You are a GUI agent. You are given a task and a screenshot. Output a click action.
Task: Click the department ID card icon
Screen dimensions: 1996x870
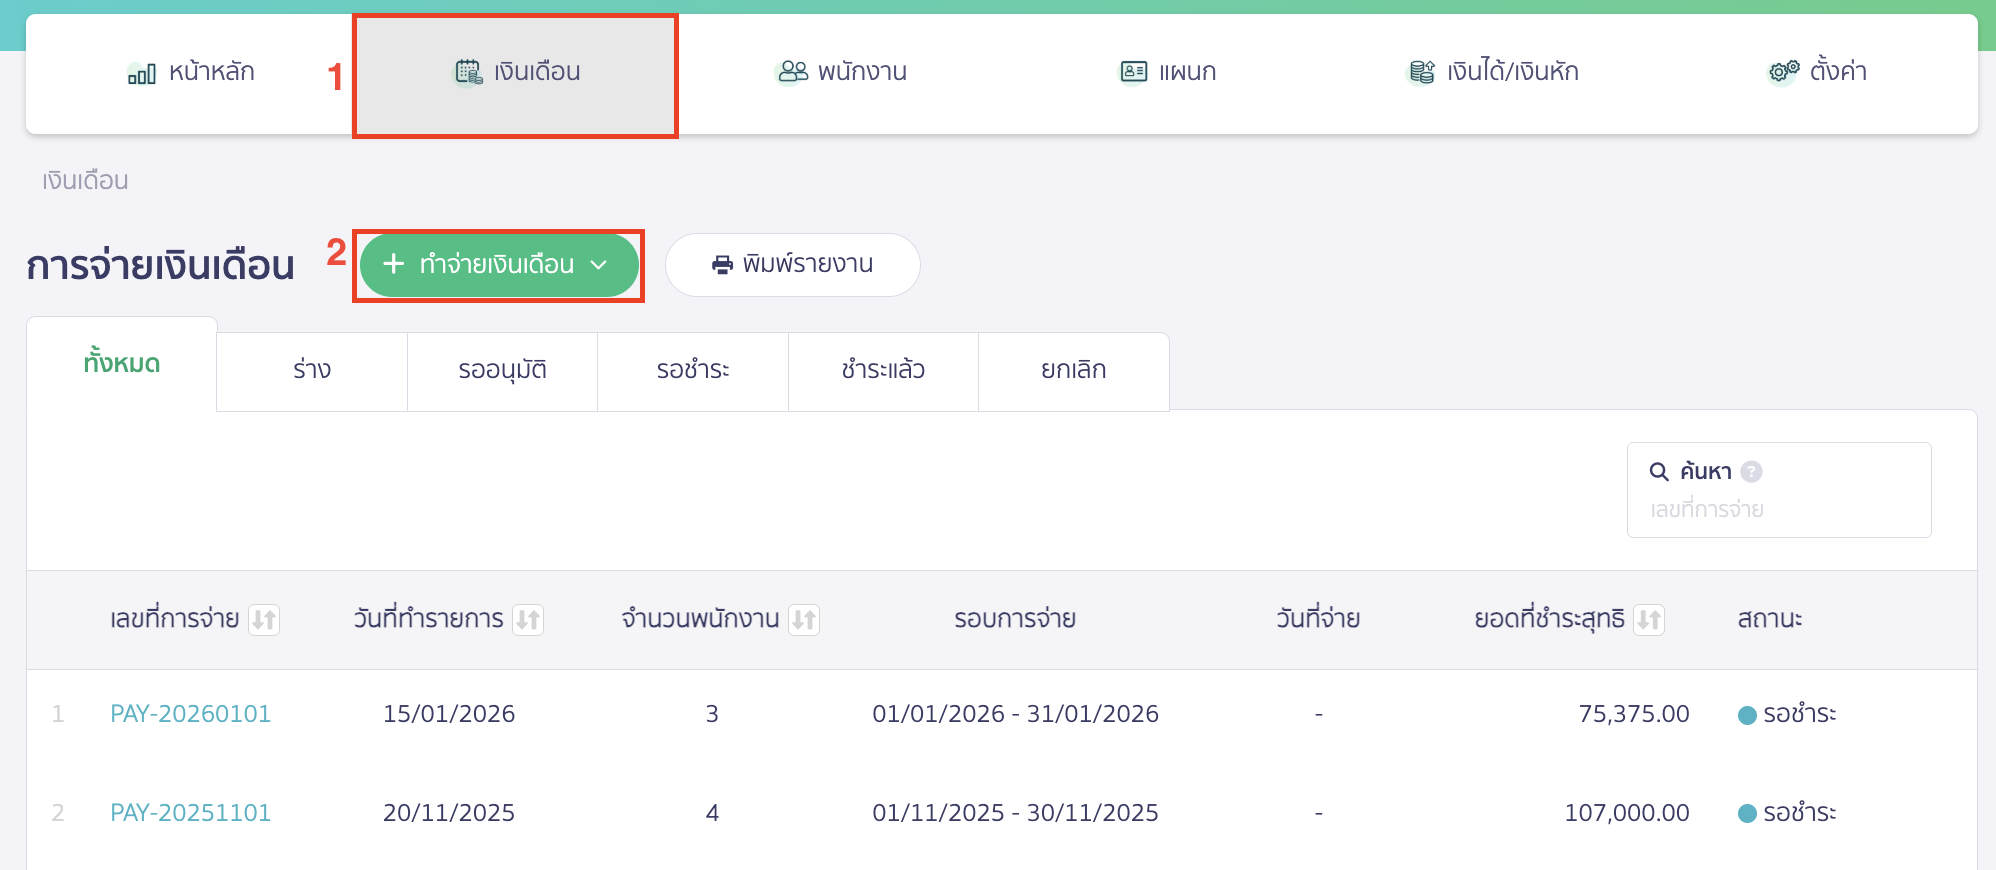[1133, 72]
